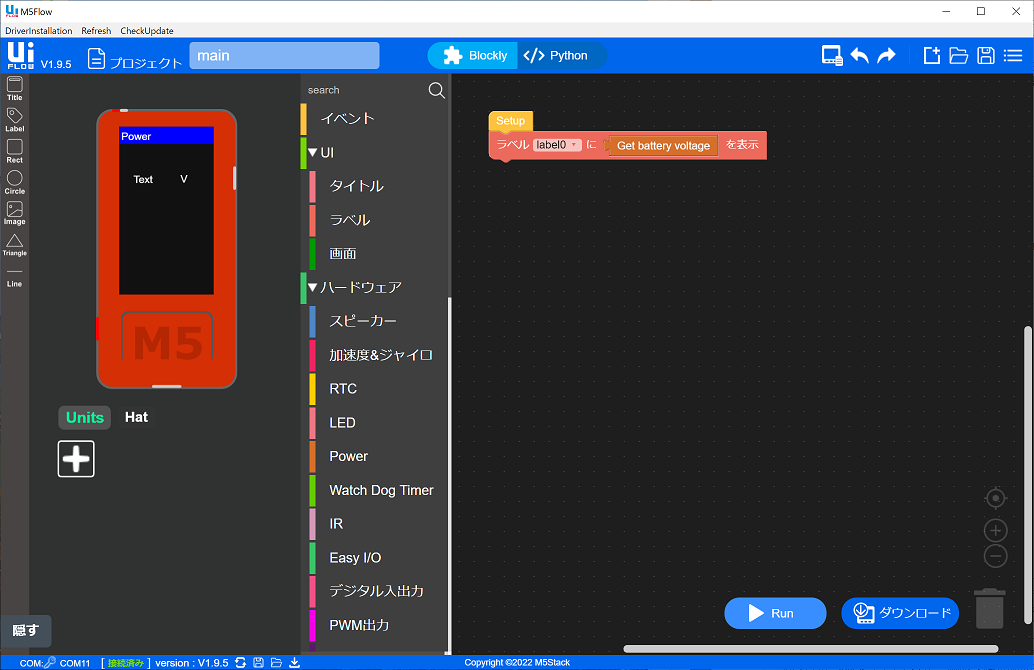Click the block search field
This screenshot has height=670, width=1034.
366,90
